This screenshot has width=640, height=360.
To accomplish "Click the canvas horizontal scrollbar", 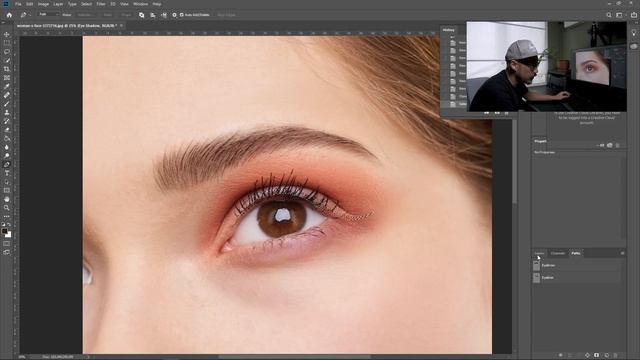I will [294, 357].
